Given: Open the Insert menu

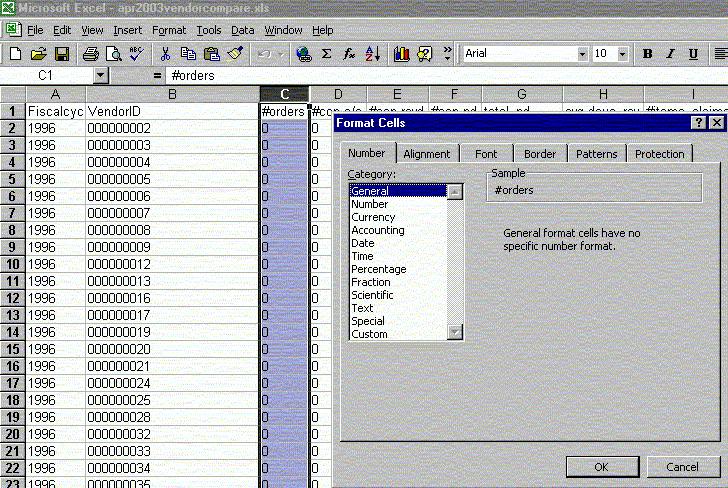Looking at the screenshot, I should click(128, 30).
